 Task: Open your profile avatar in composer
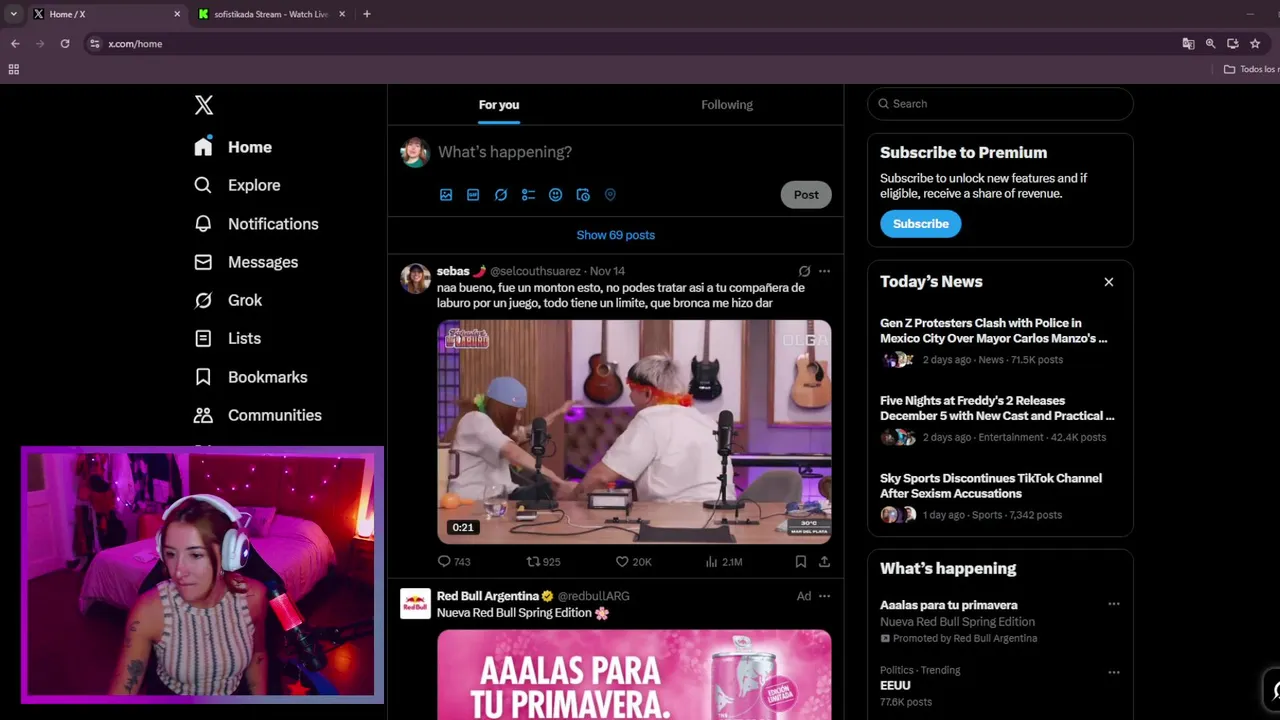tap(415, 152)
